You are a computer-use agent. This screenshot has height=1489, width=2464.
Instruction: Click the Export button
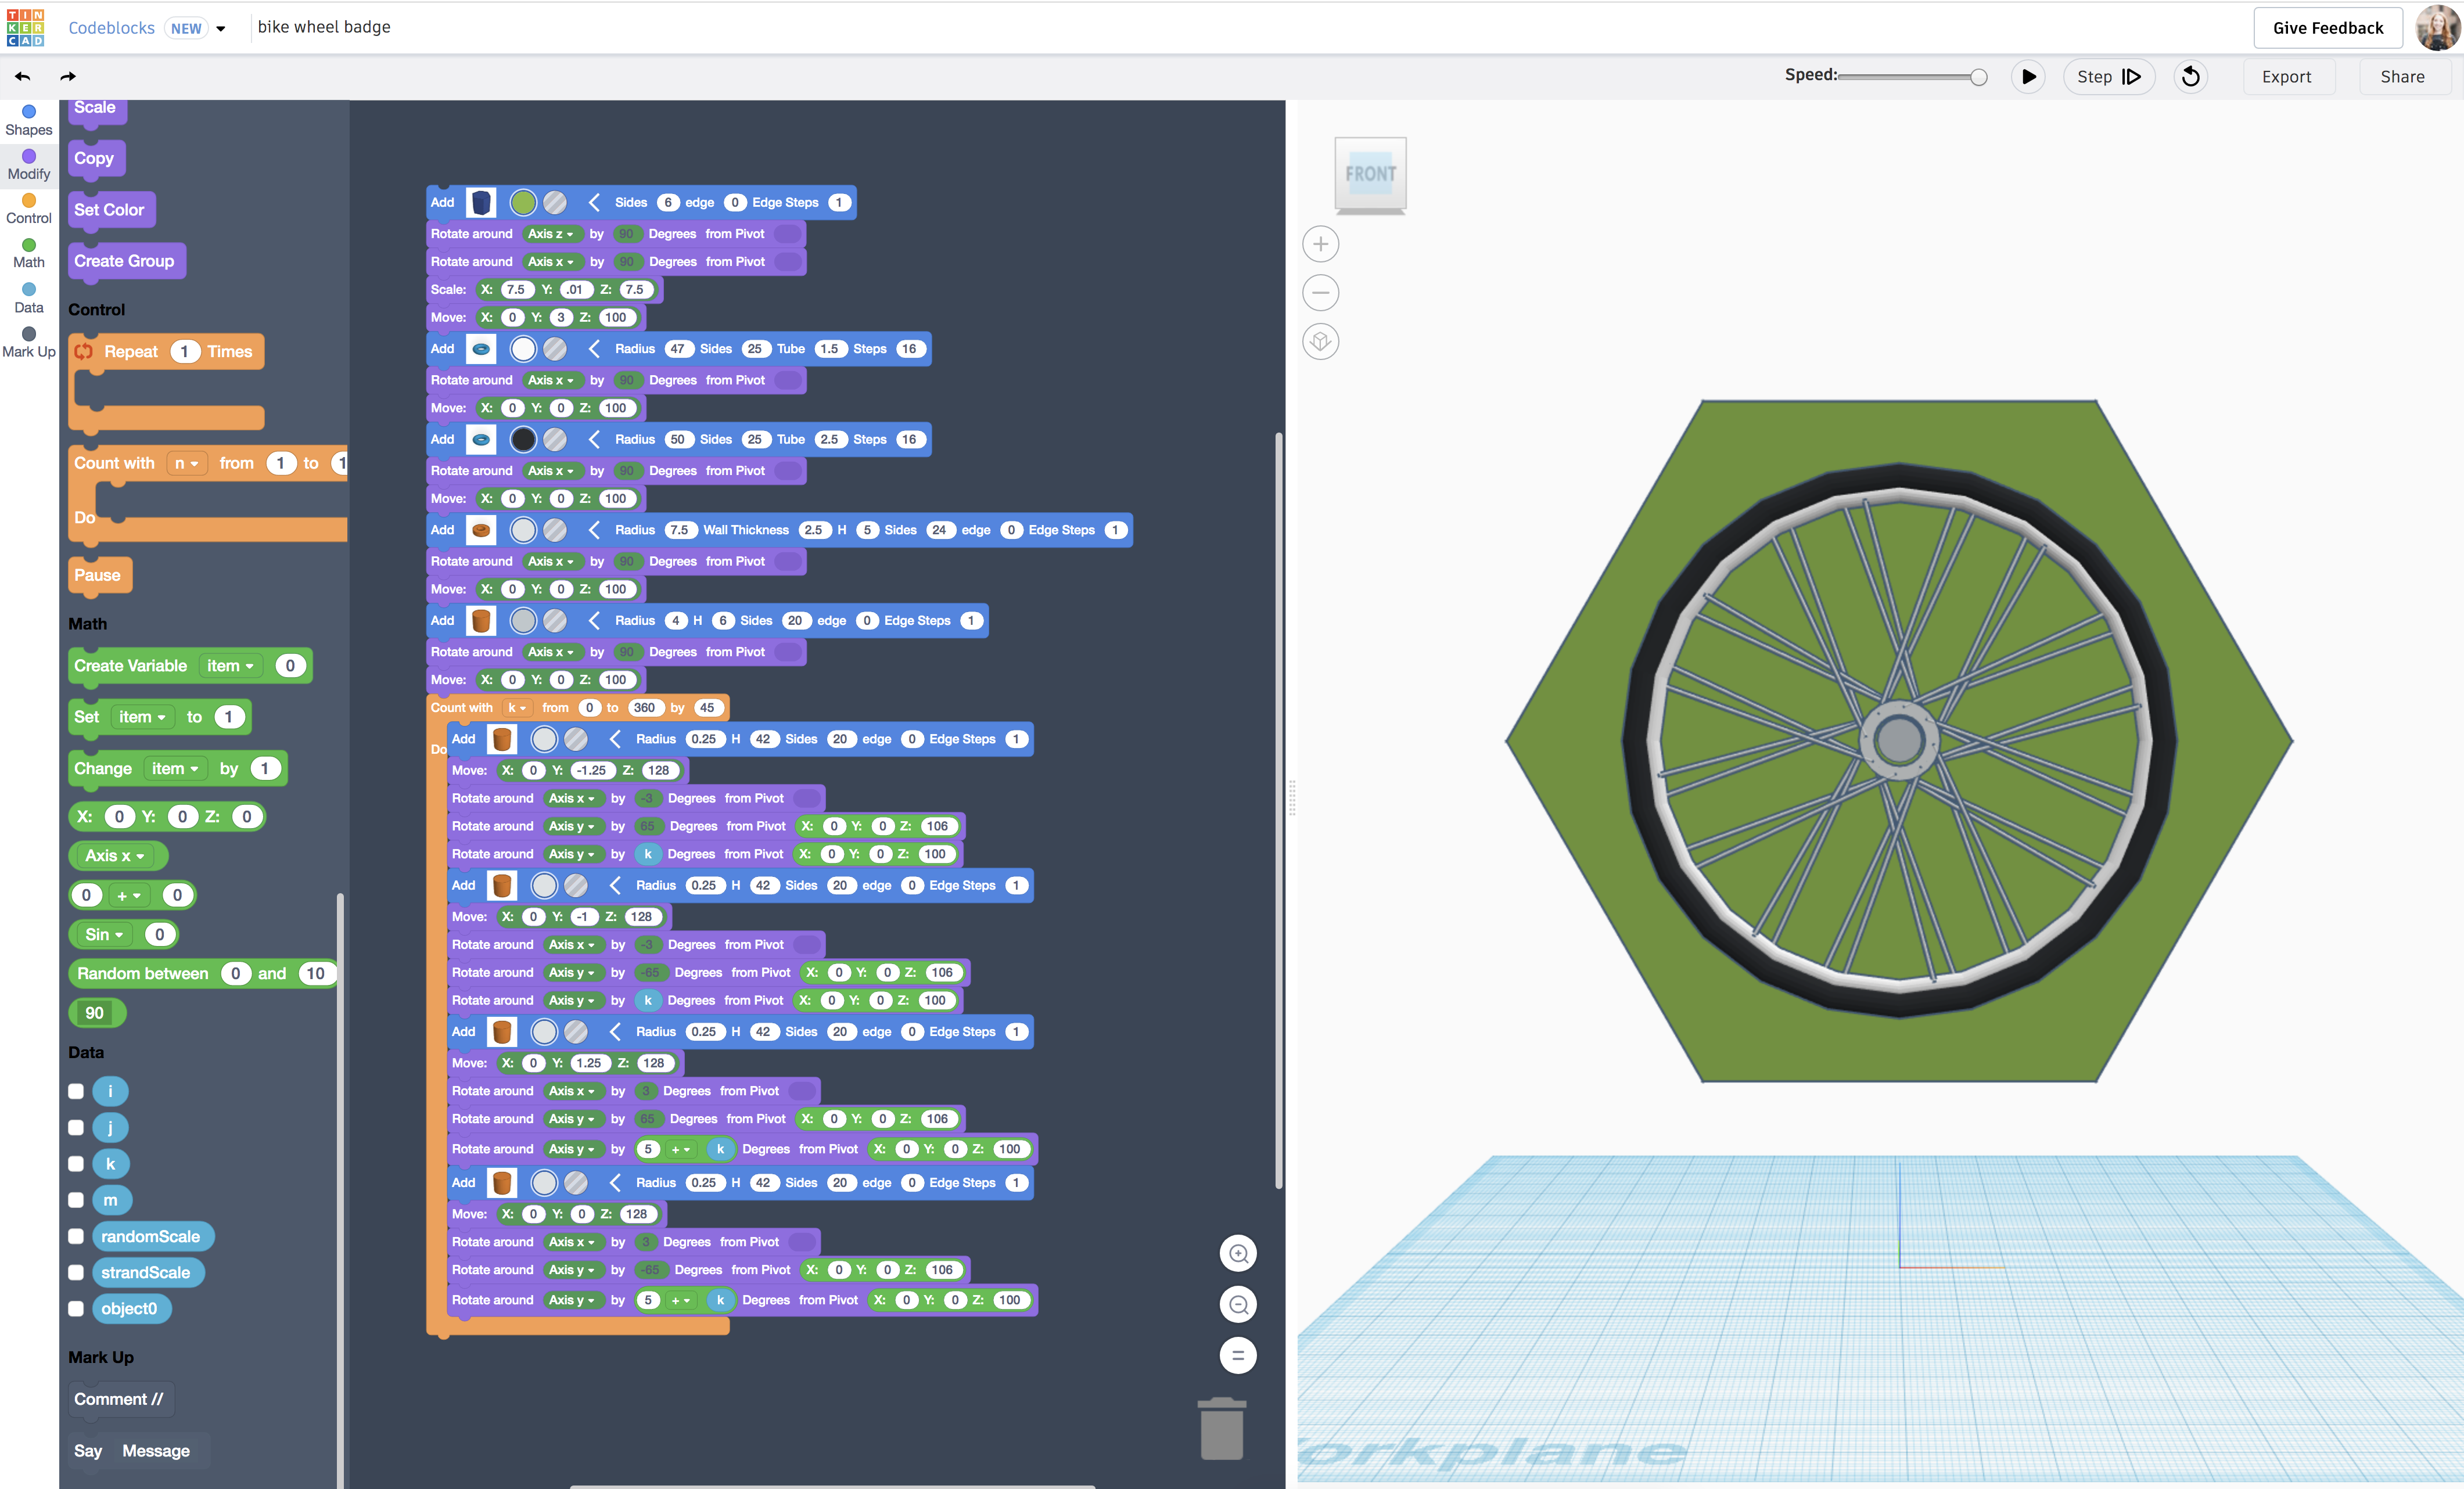coord(2289,76)
